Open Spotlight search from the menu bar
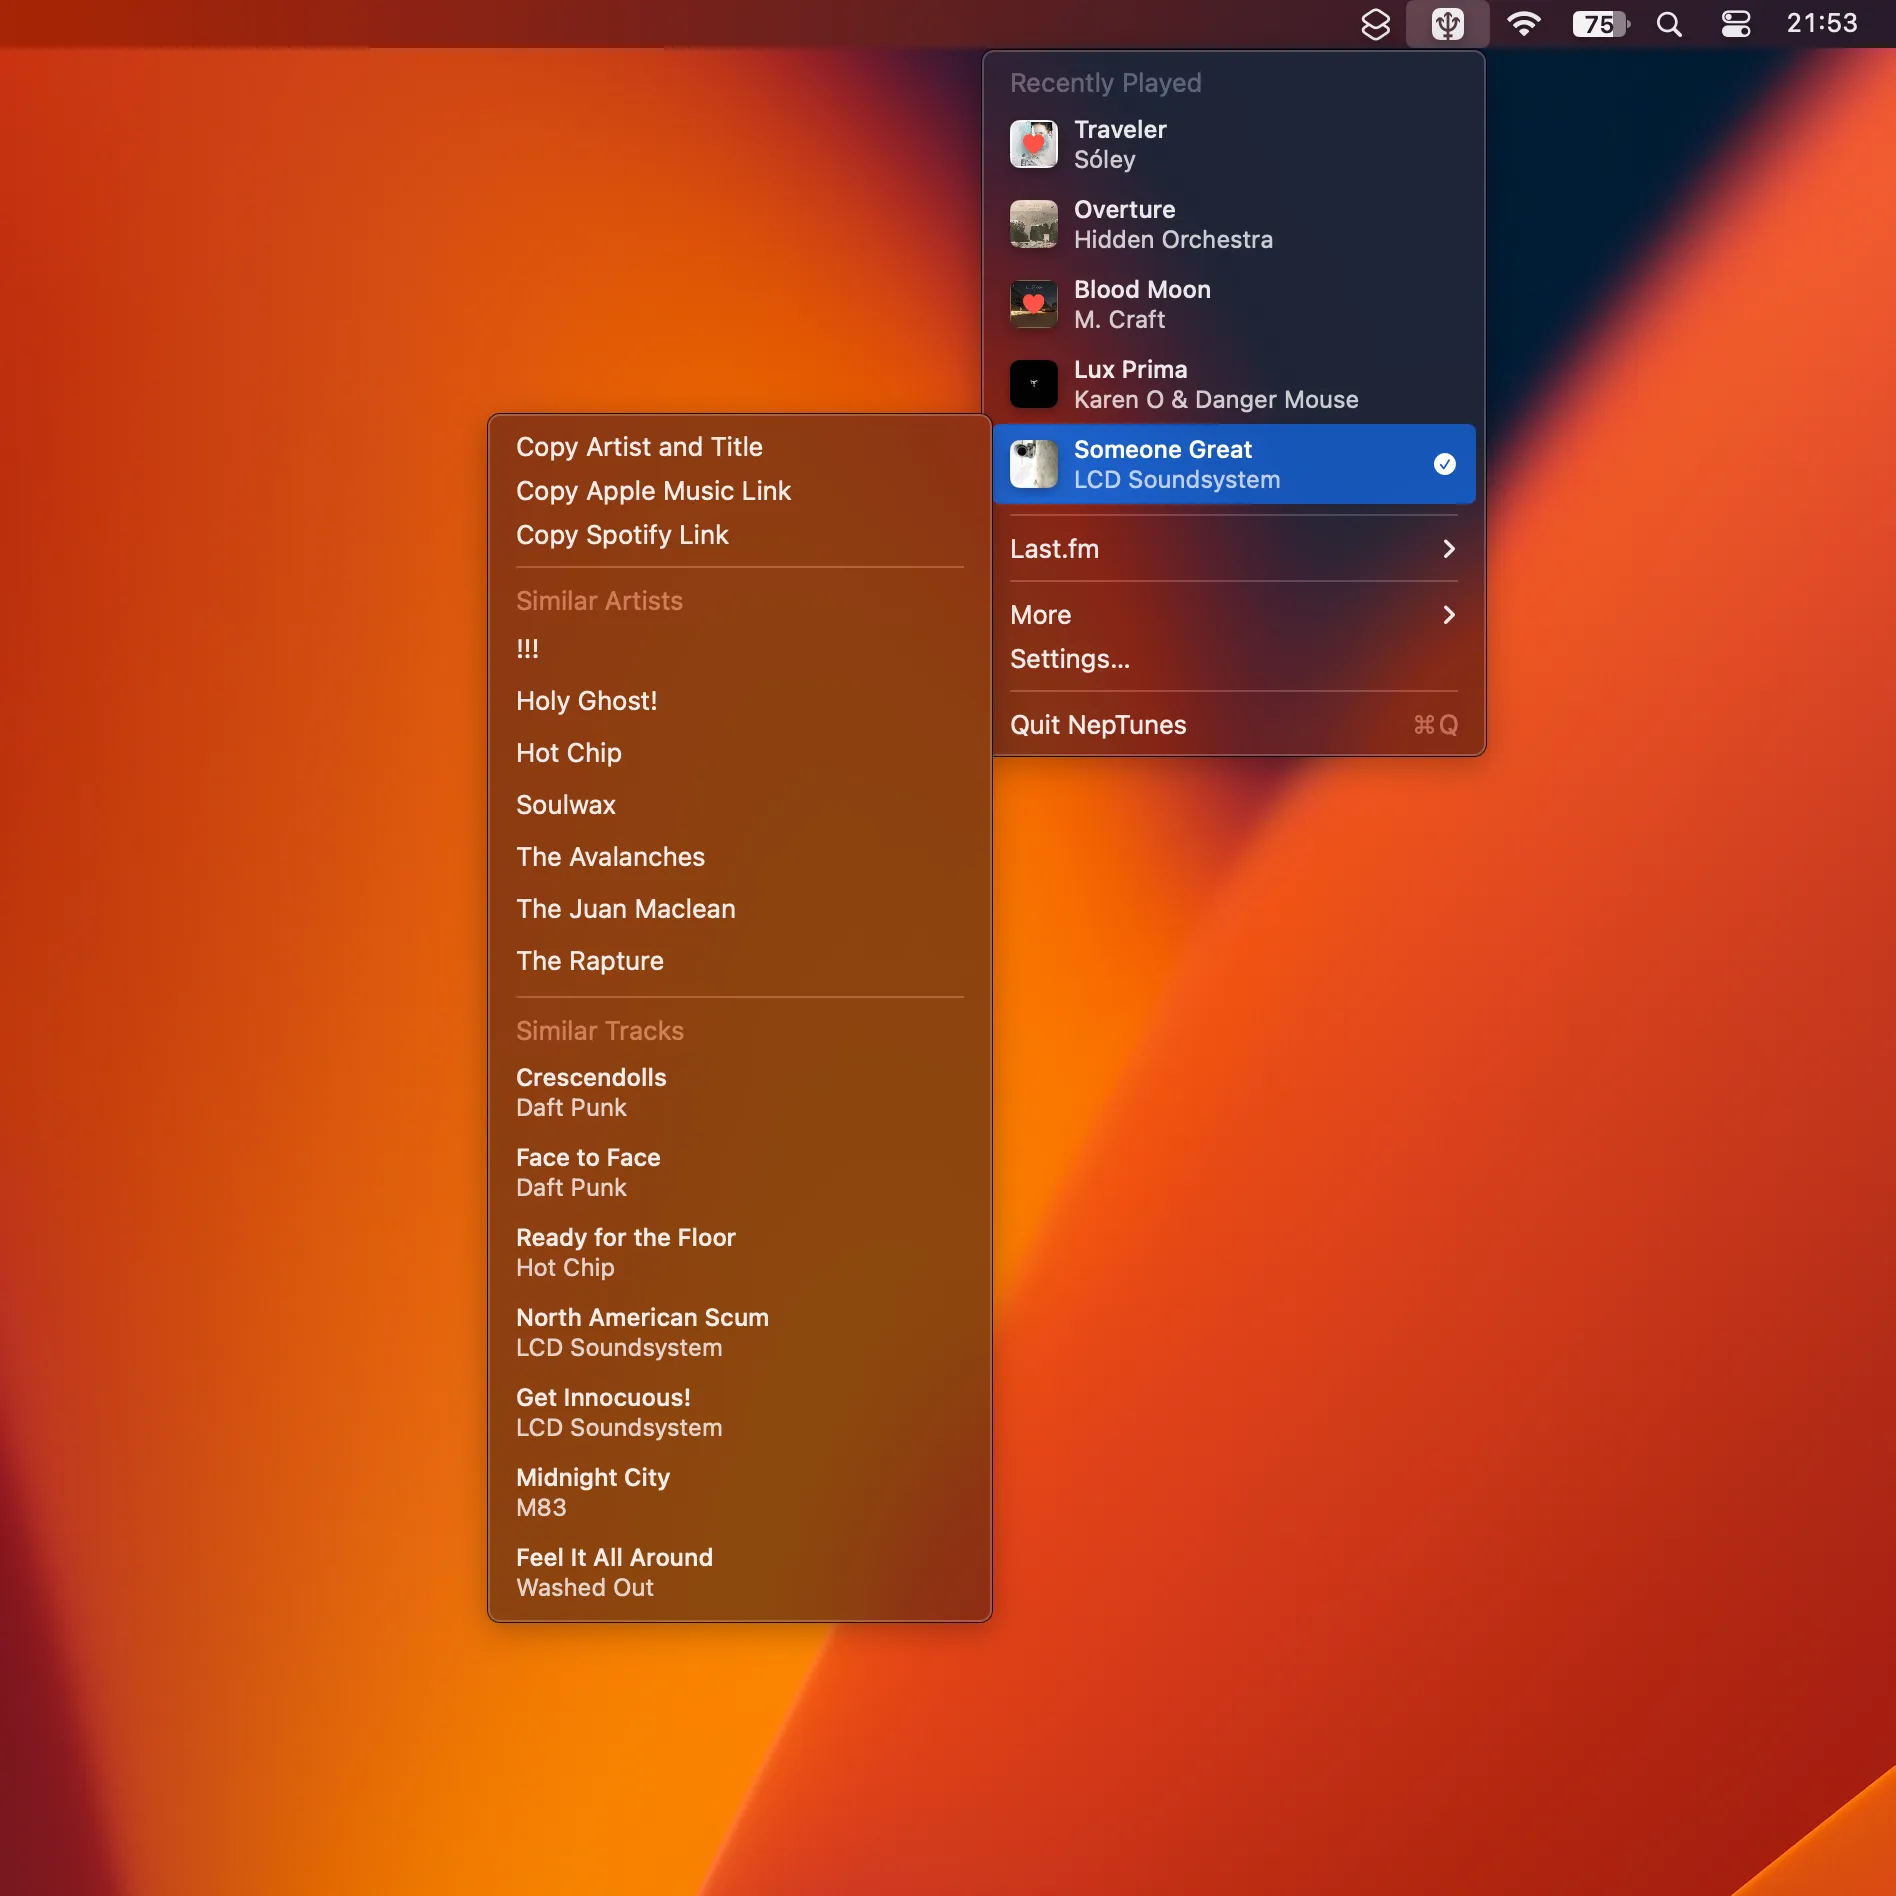 pos(1668,24)
